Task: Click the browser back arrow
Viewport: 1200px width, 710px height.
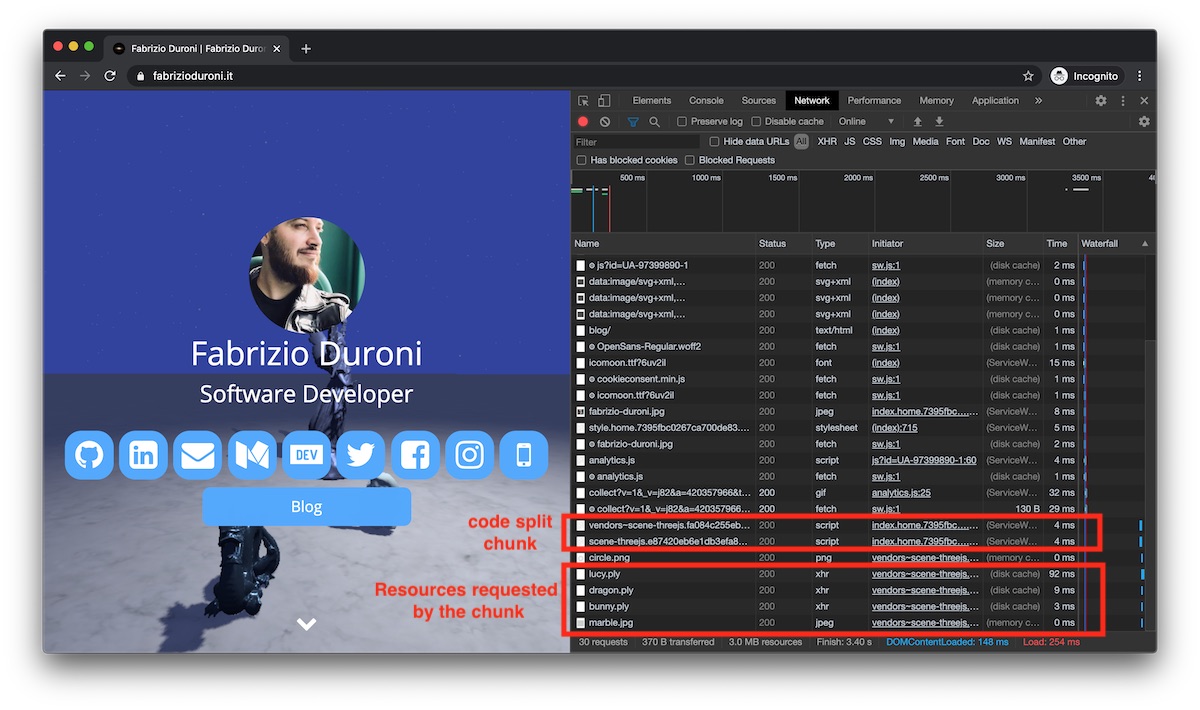Action: pyautogui.click(x=60, y=76)
